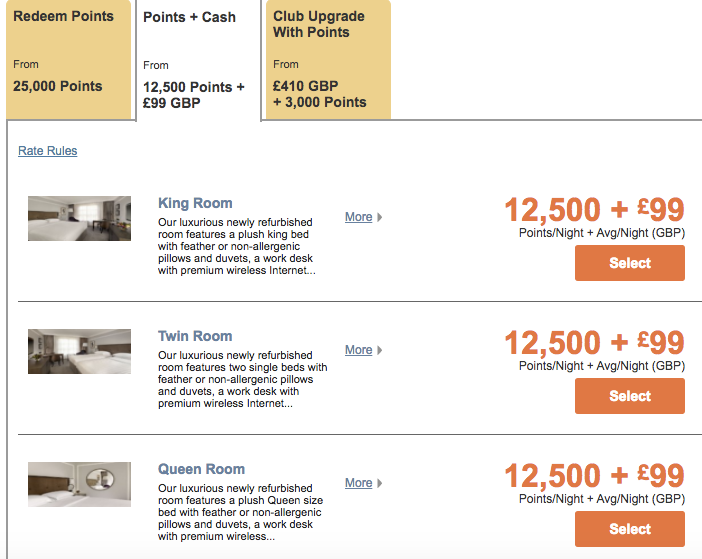This screenshot has height=559, width=702.
Task: View the King Room photo thumbnail
Action: [79, 218]
